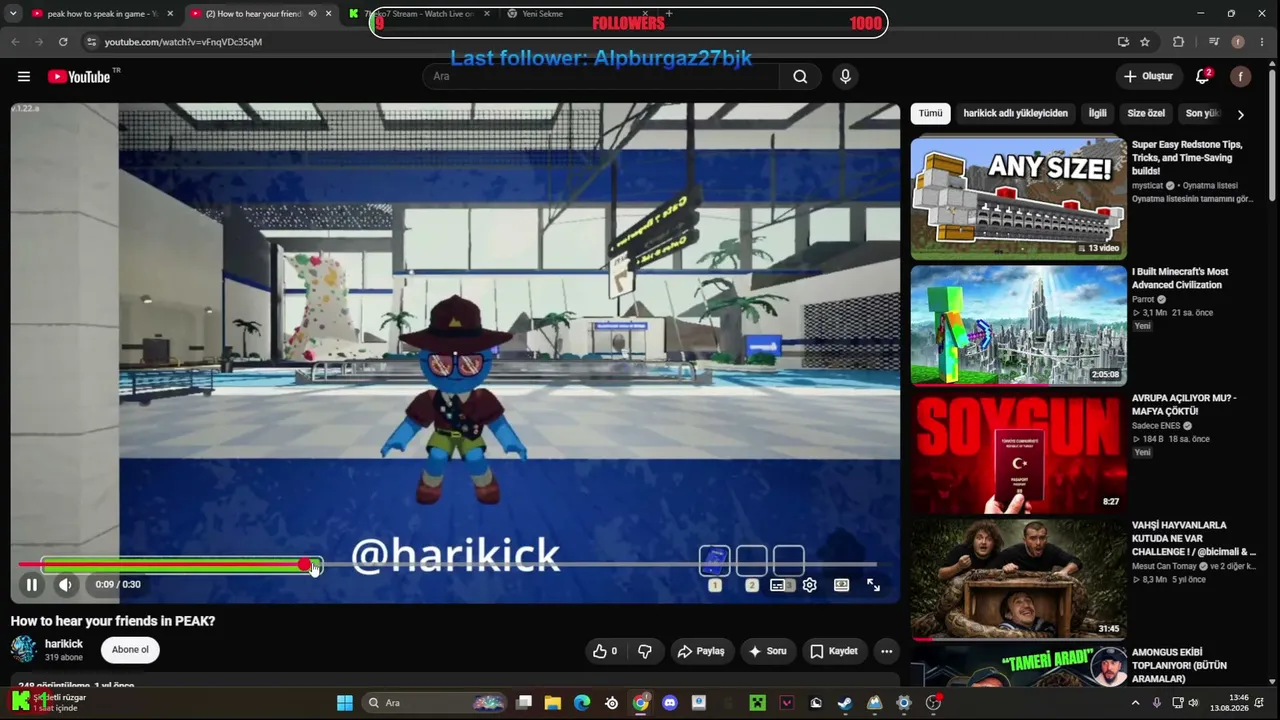Open harikick channel avatar
The height and width of the screenshot is (720, 1280).
(x=24, y=650)
